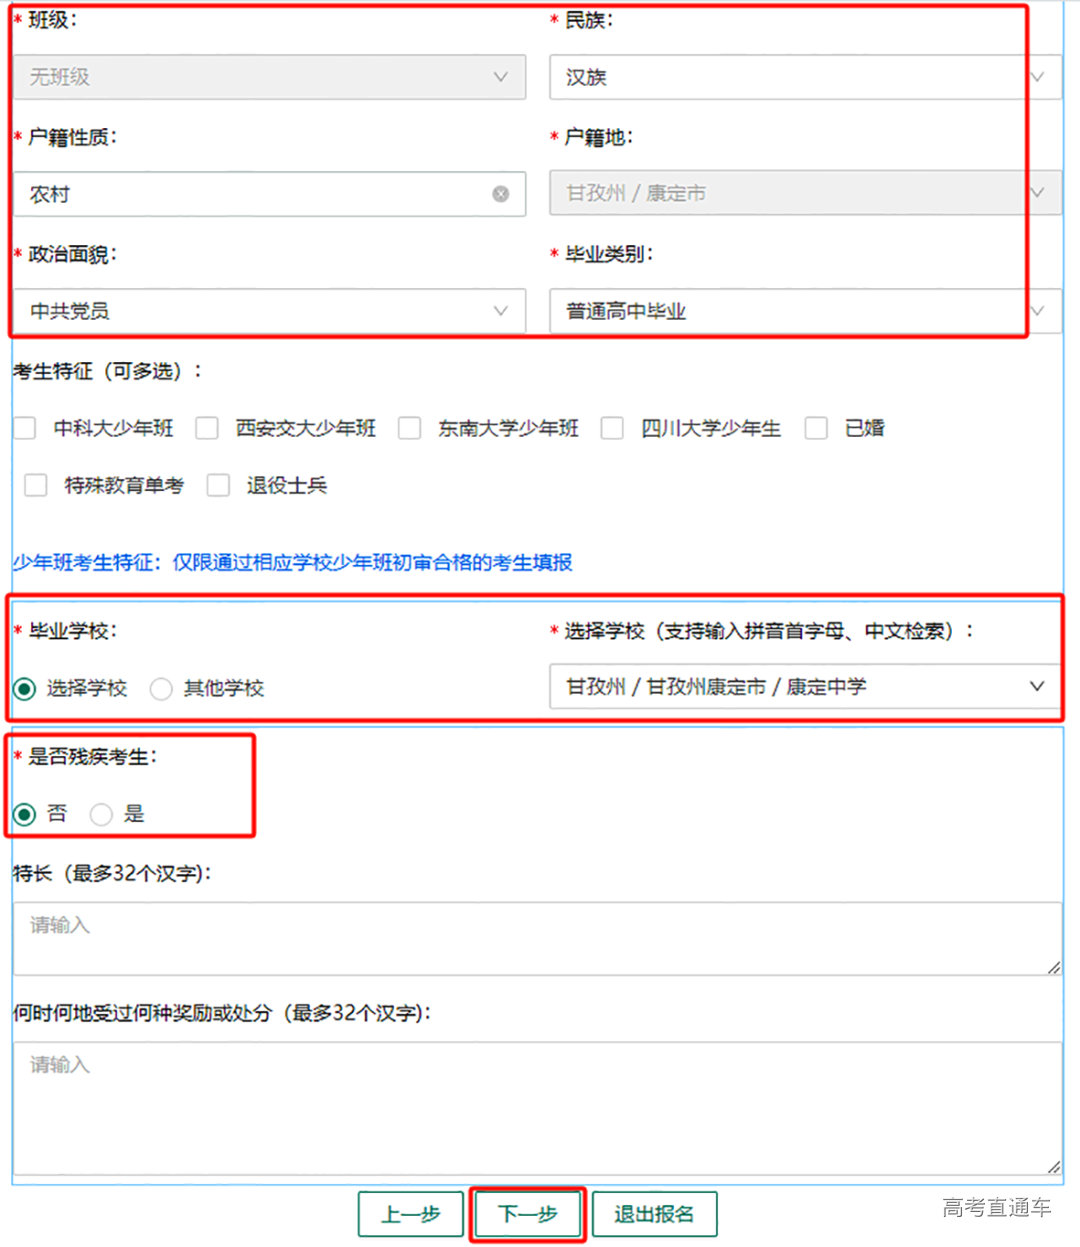Click the 退出报名 button
Viewport: 1080px width, 1247px height.
pos(654,1214)
